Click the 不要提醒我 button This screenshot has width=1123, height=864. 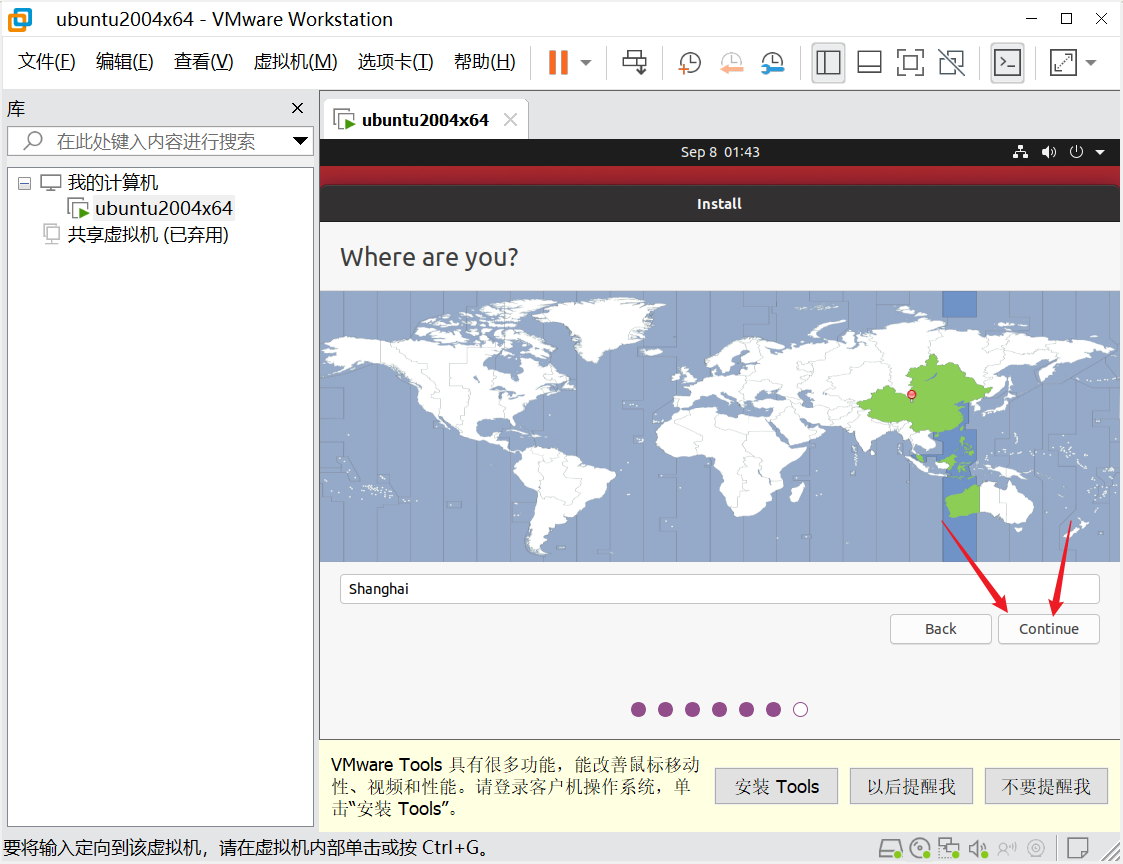click(x=1046, y=787)
